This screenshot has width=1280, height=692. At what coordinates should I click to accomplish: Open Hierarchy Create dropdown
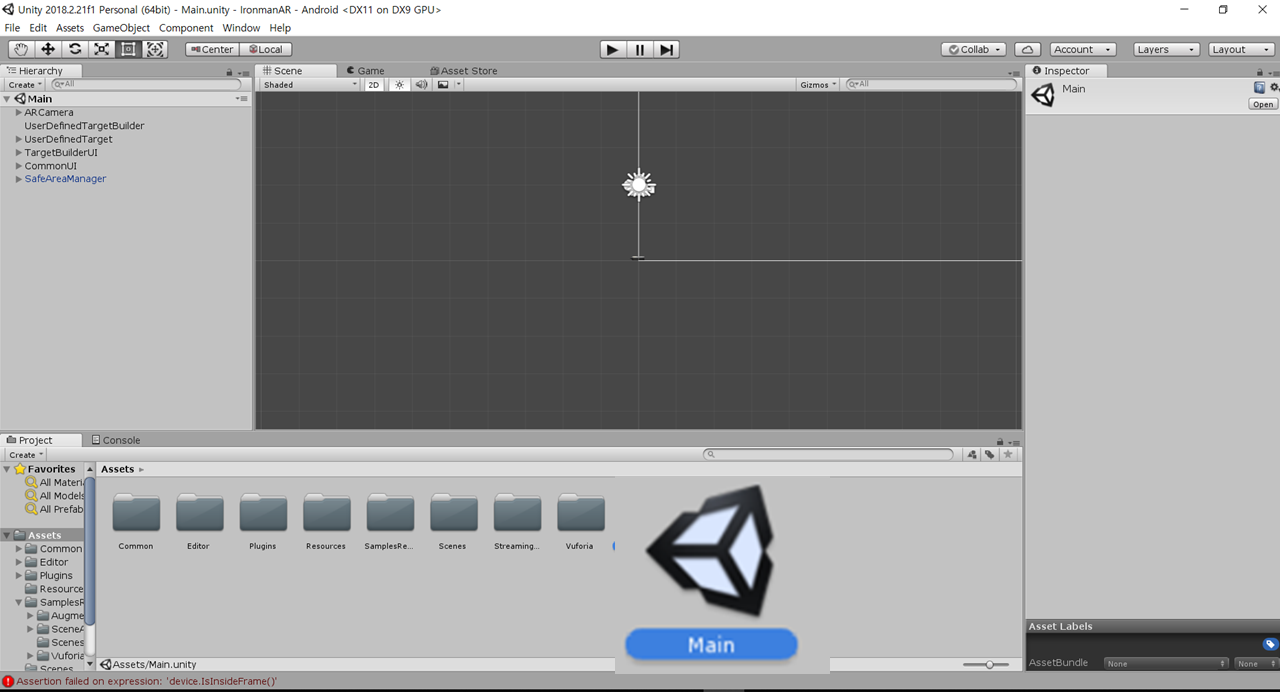[x=25, y=85]
